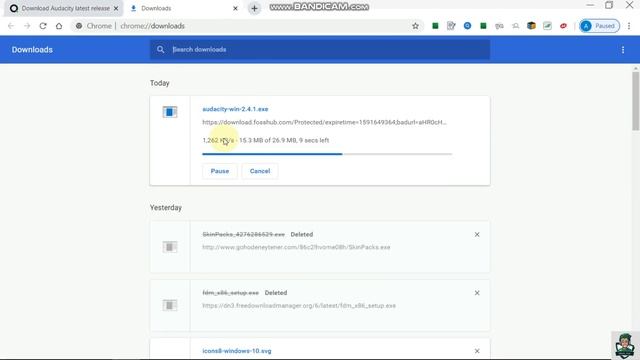
Task: Remove icons8-windows-10.svg entry from the list
Action: tap(477, 351)
